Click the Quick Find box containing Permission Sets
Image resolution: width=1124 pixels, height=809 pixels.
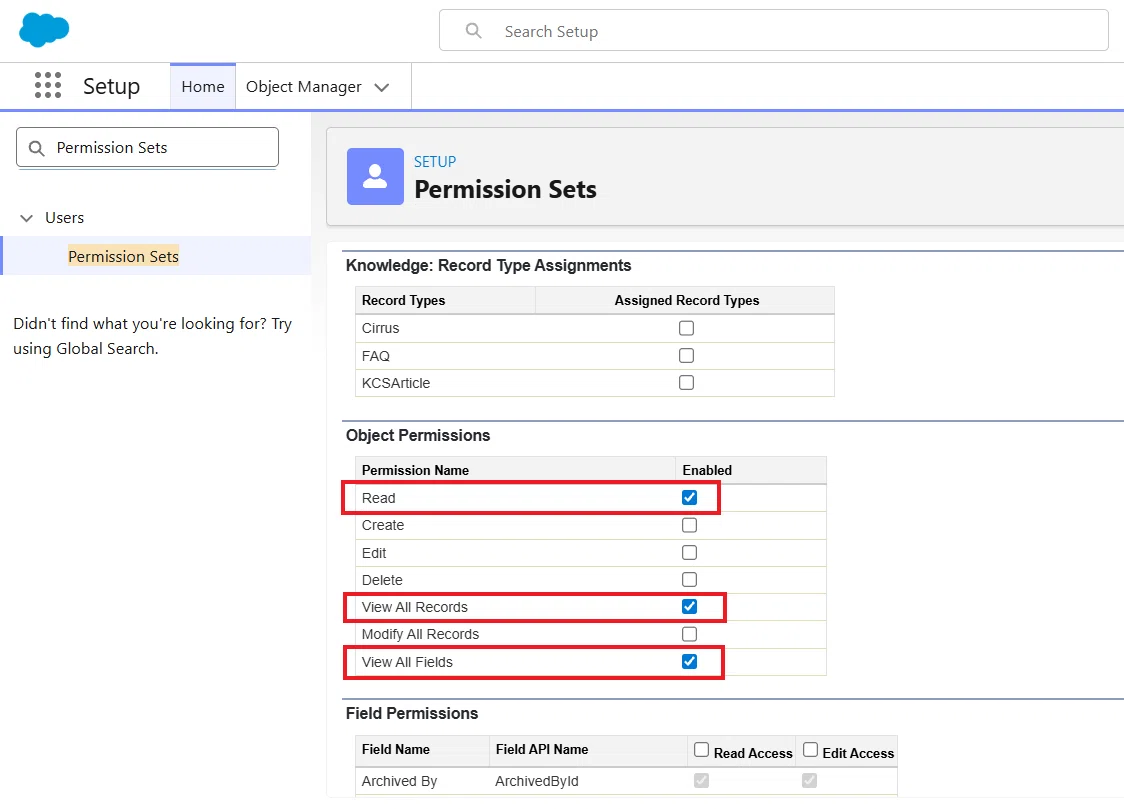147,148
